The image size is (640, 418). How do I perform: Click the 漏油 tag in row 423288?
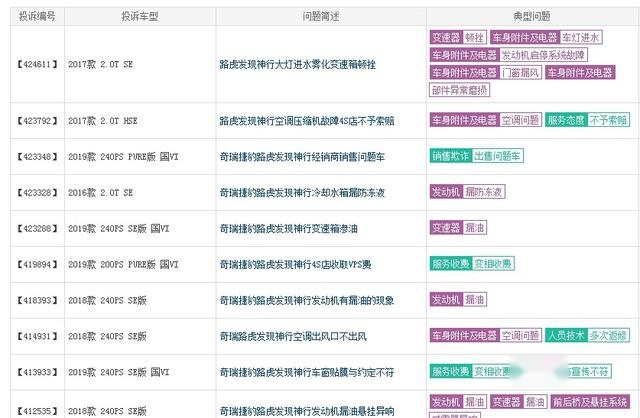(x=475, y=228)
